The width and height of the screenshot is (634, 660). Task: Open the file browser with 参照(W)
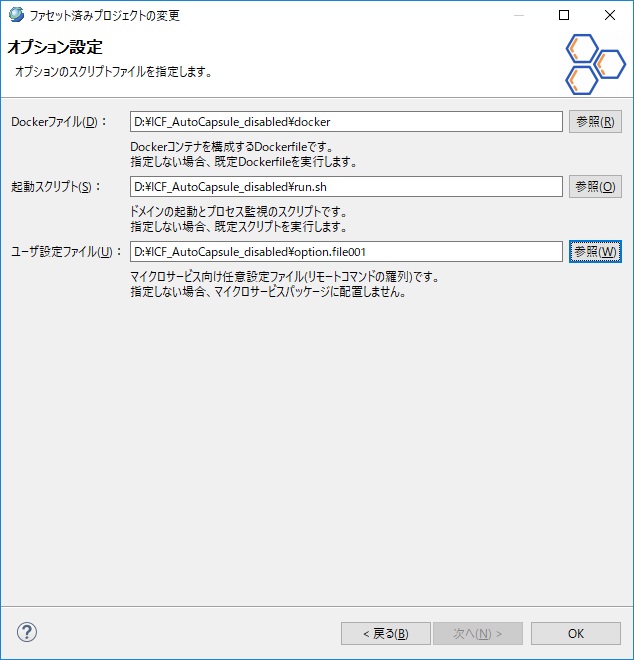595,252
